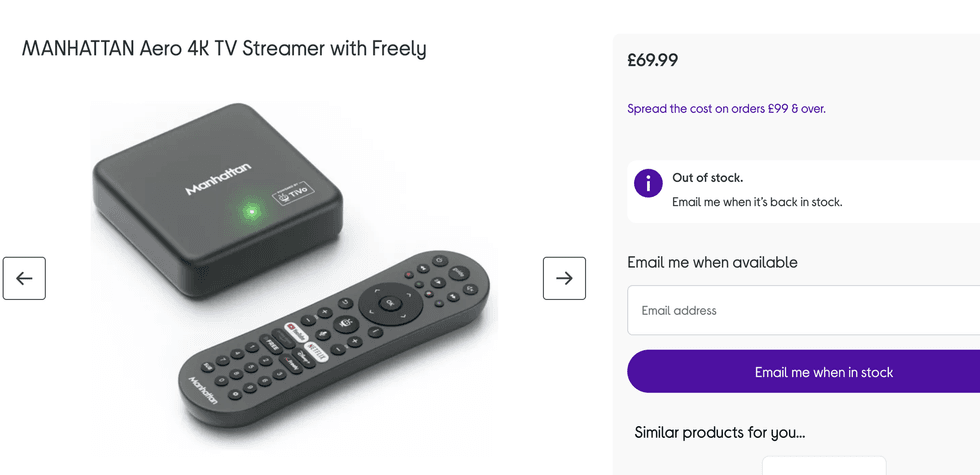Image resolution: width=980 pixels, height=475 pixels.
Task: Click the £69.99 price
Action: pyautogui.click(x=653, y=60)
